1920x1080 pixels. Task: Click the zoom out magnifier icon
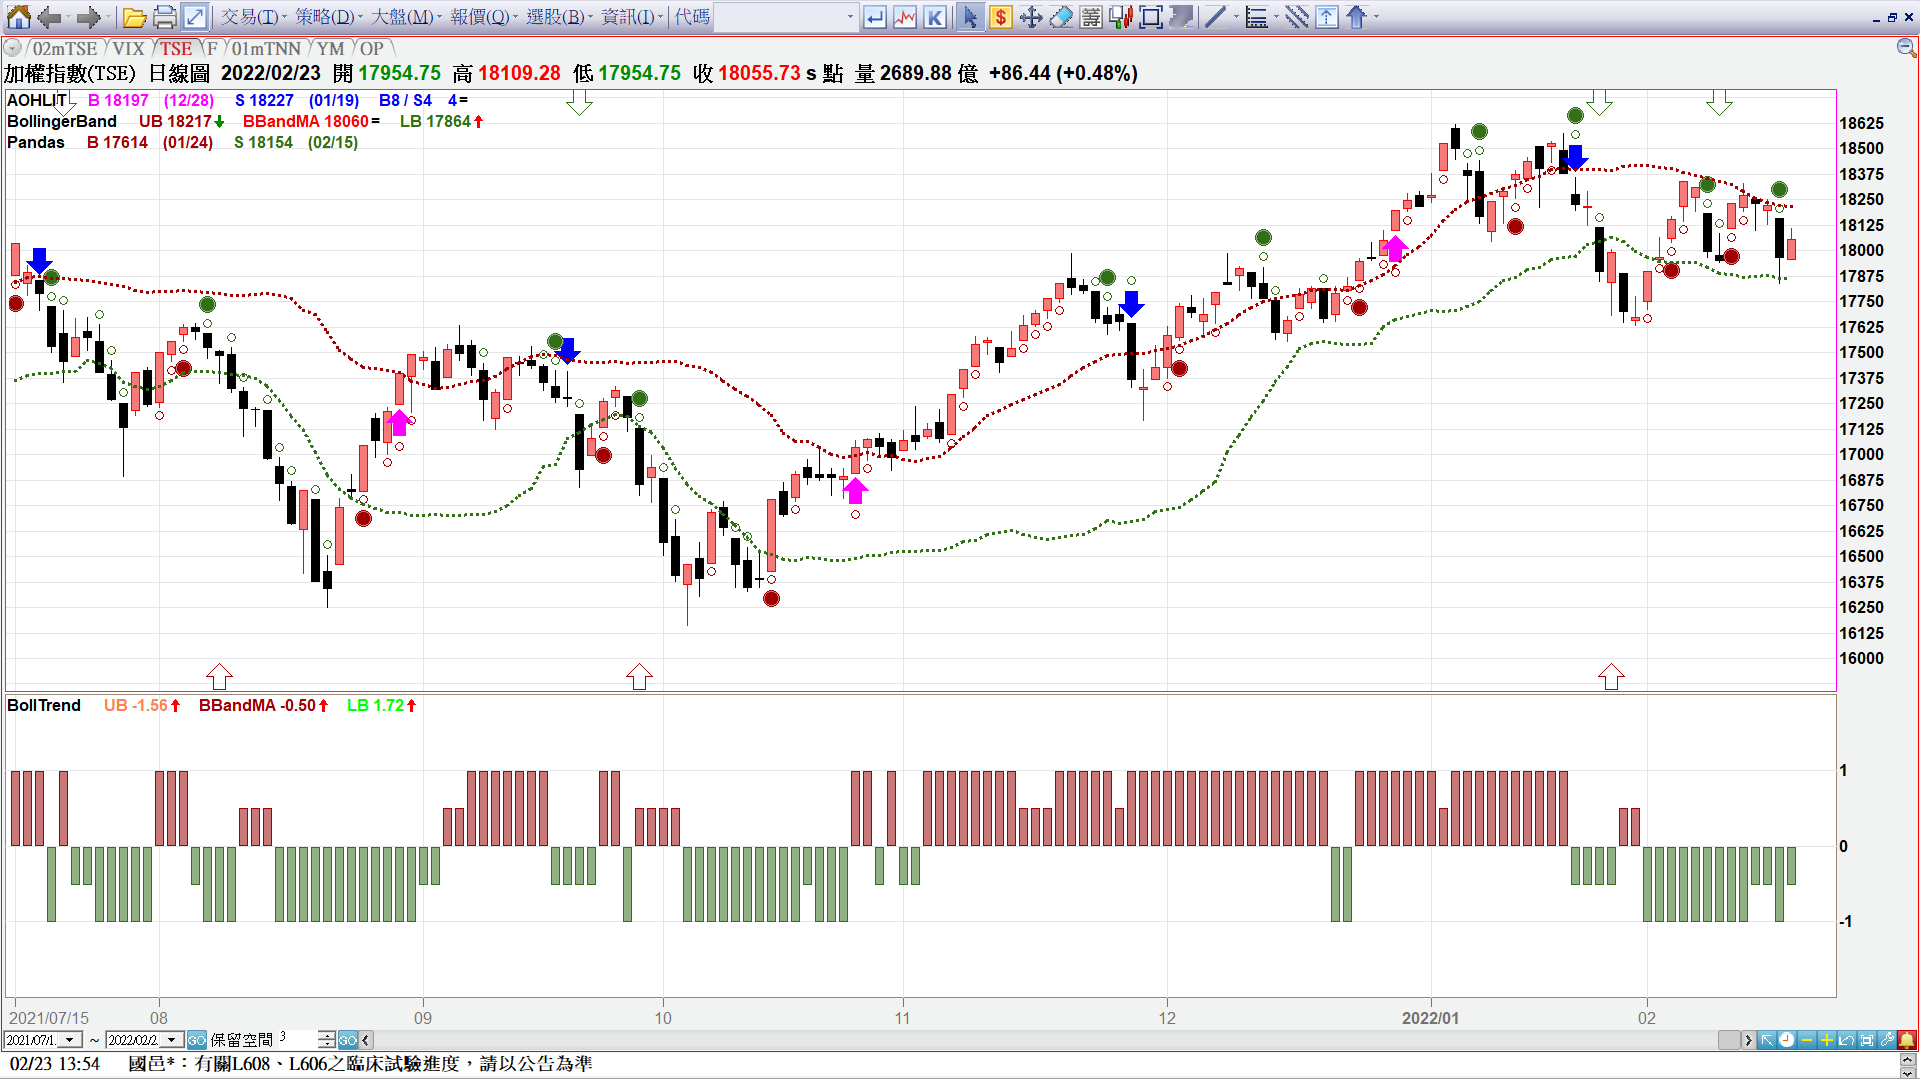click(1906, 48)
